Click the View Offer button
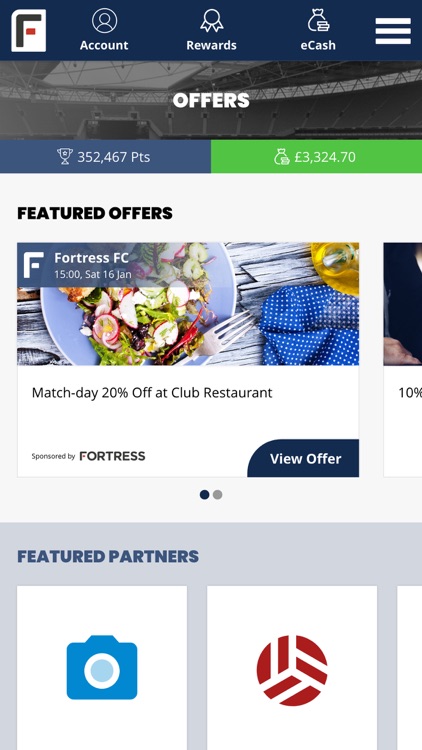 (303, 458)
